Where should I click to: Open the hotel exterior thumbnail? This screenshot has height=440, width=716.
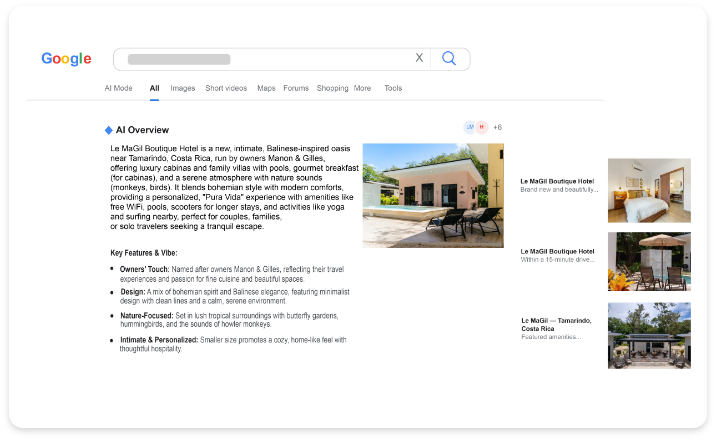649,335
